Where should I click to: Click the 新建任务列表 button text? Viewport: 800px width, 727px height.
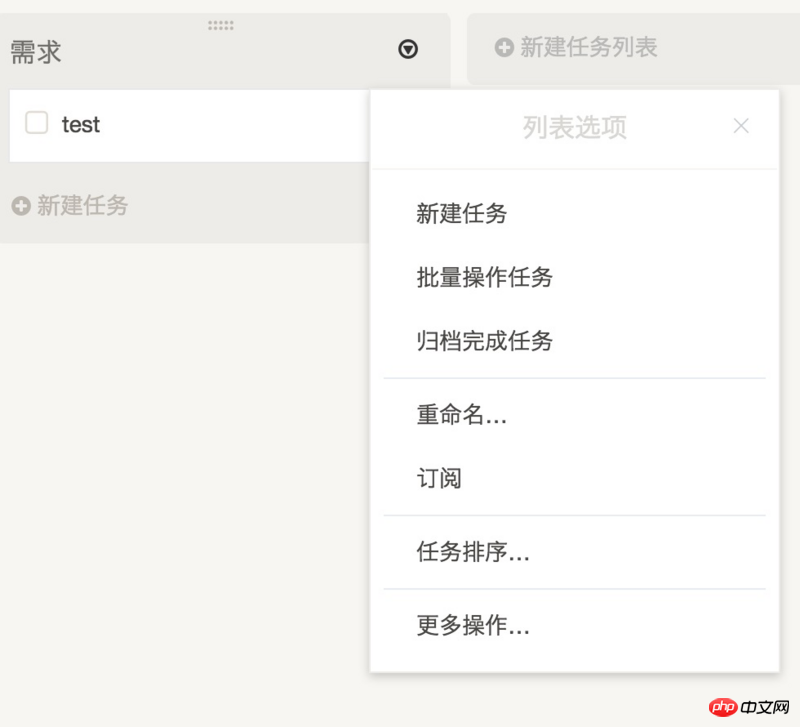pyautogui.click(x=588, y=47)
